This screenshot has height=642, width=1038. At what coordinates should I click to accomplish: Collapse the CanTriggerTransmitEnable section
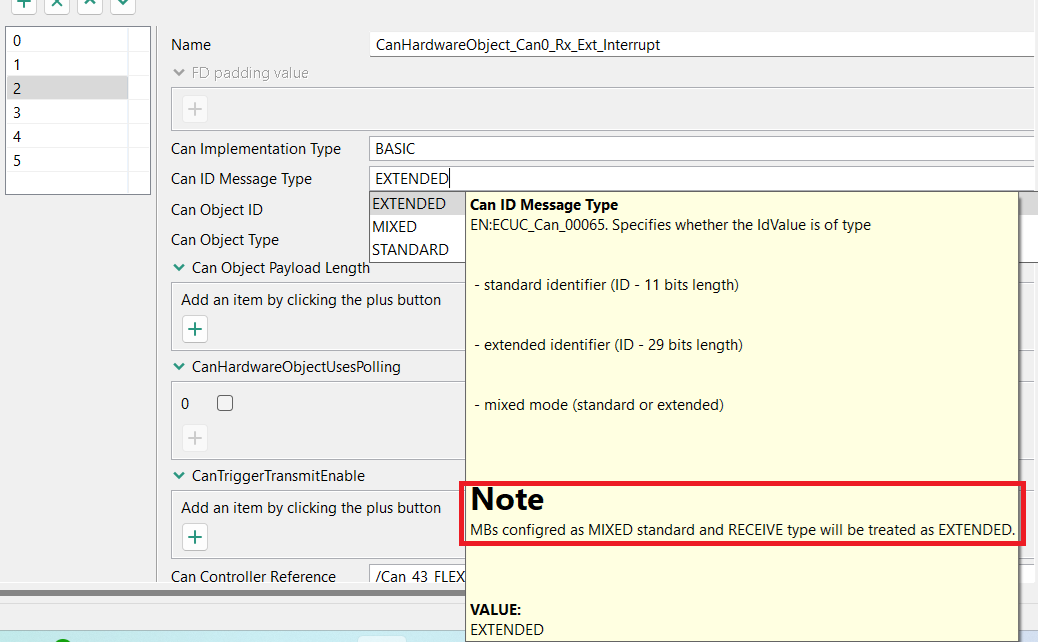[x=179, y=476]
